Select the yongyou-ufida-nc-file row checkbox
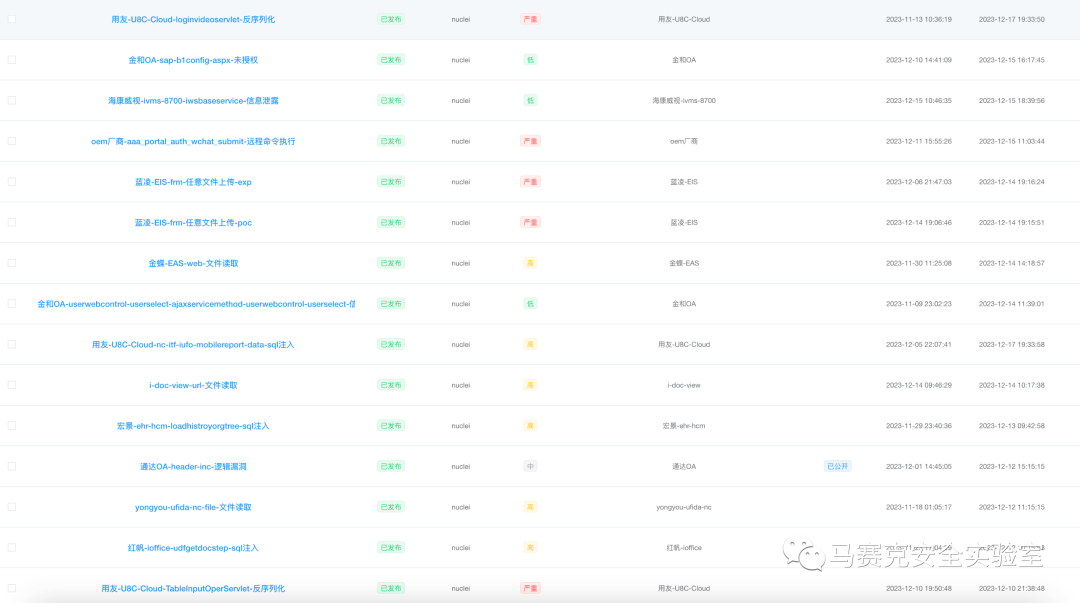The height and width of the screenshot is (603, 1080). pyautogui.click(x=12, y=507)
